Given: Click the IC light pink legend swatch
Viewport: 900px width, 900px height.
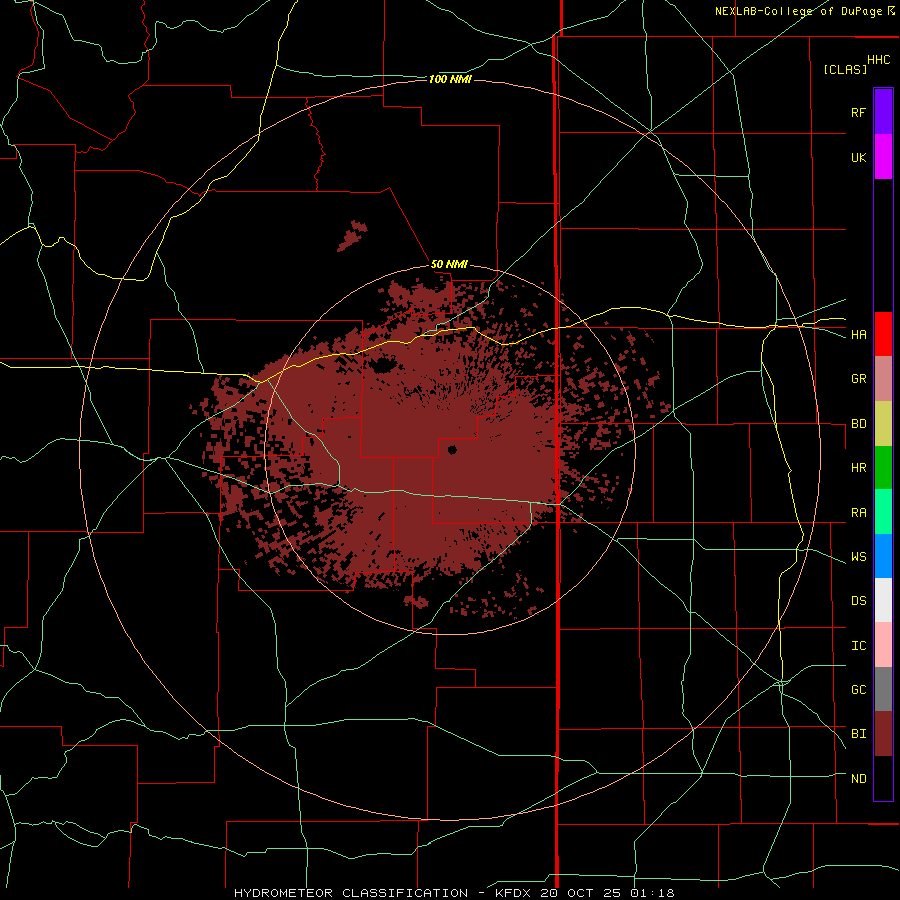Looking at the screenshot, I should coord(883,645).
